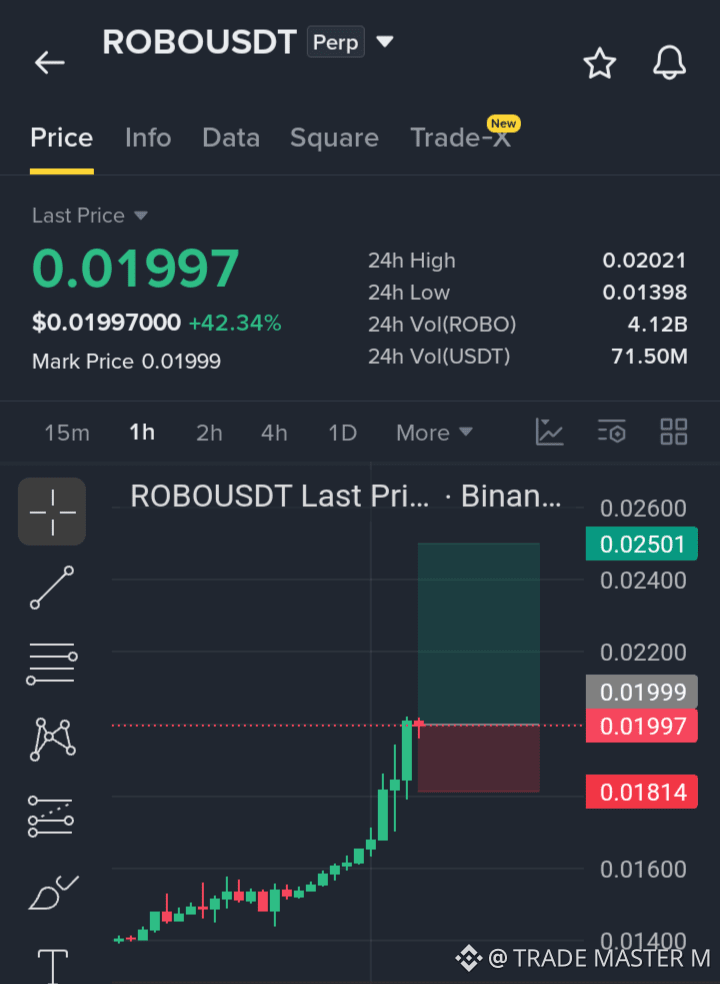Switch to the Price tab
The image size is (720, 984).
(62, 137)
